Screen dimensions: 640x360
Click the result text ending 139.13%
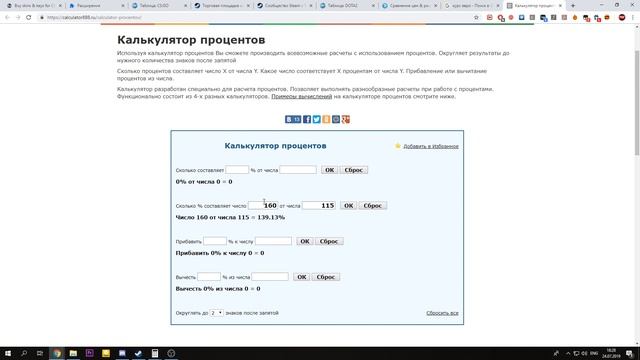pos(230,217)
